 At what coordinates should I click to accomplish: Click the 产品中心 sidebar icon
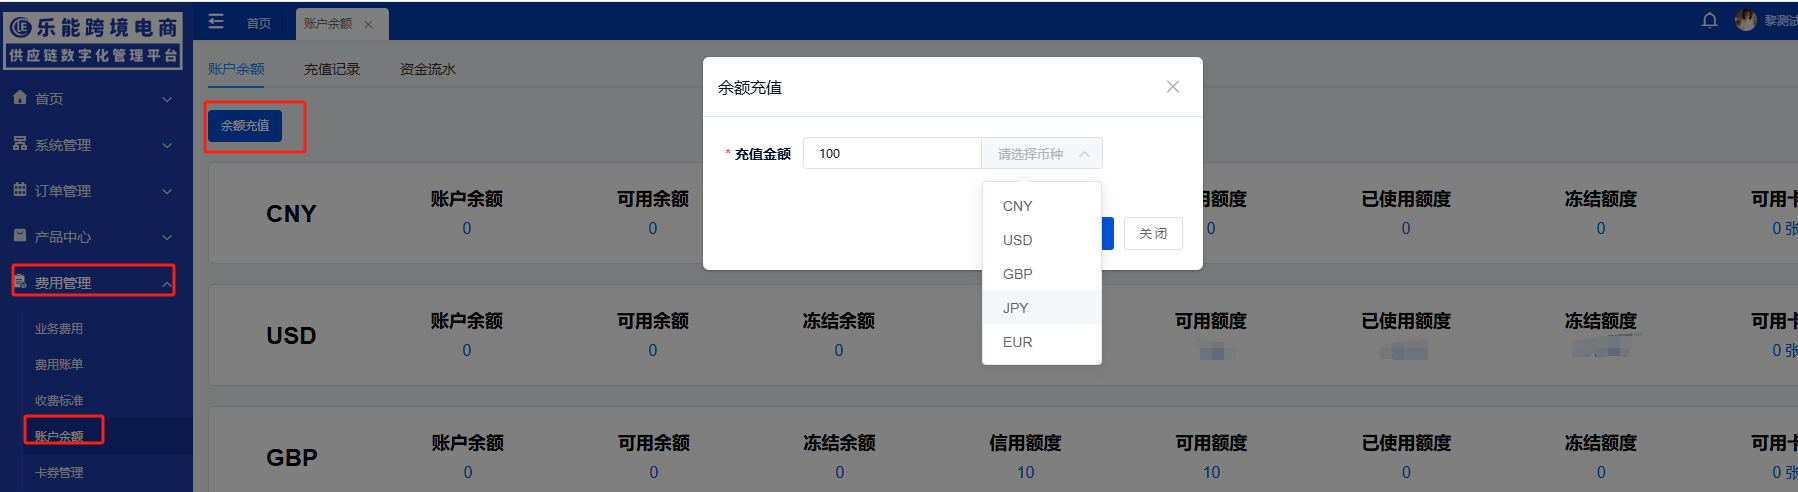[20, 235]
